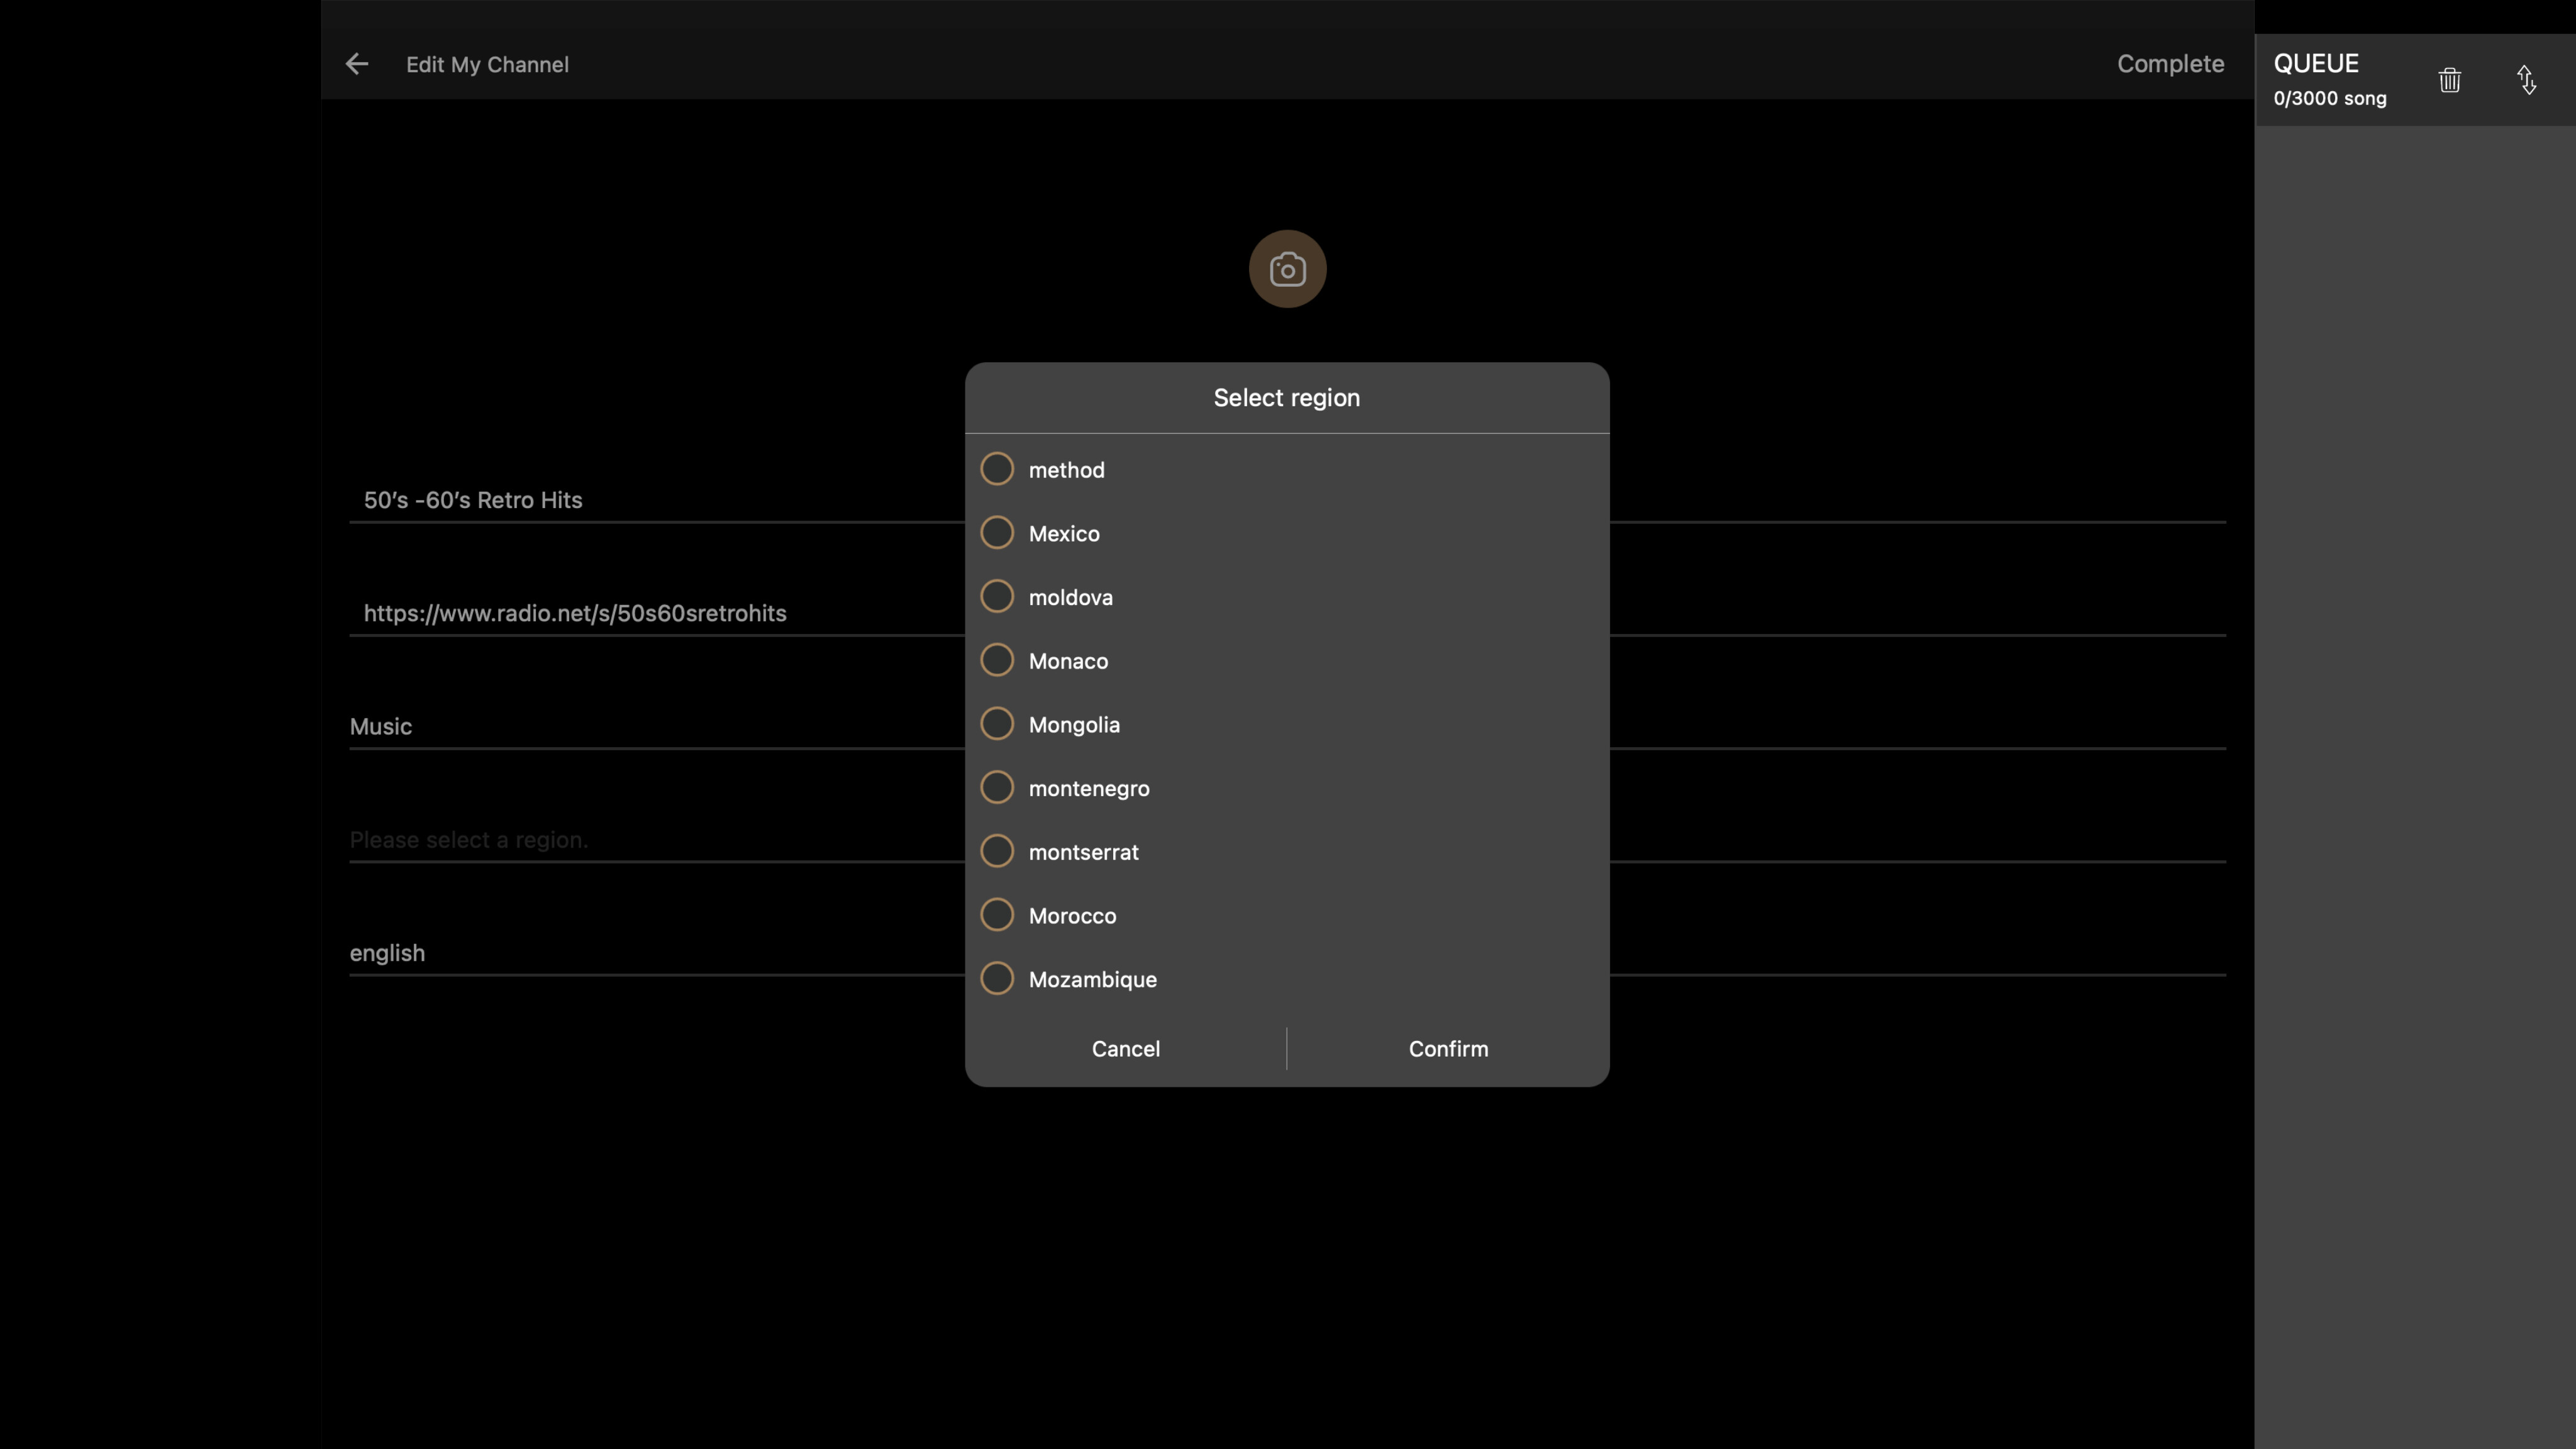Viewport: 2576px width, 1449px height.
Task: Cancel the Select region dialog
Action: (x=1126, y=1049)
